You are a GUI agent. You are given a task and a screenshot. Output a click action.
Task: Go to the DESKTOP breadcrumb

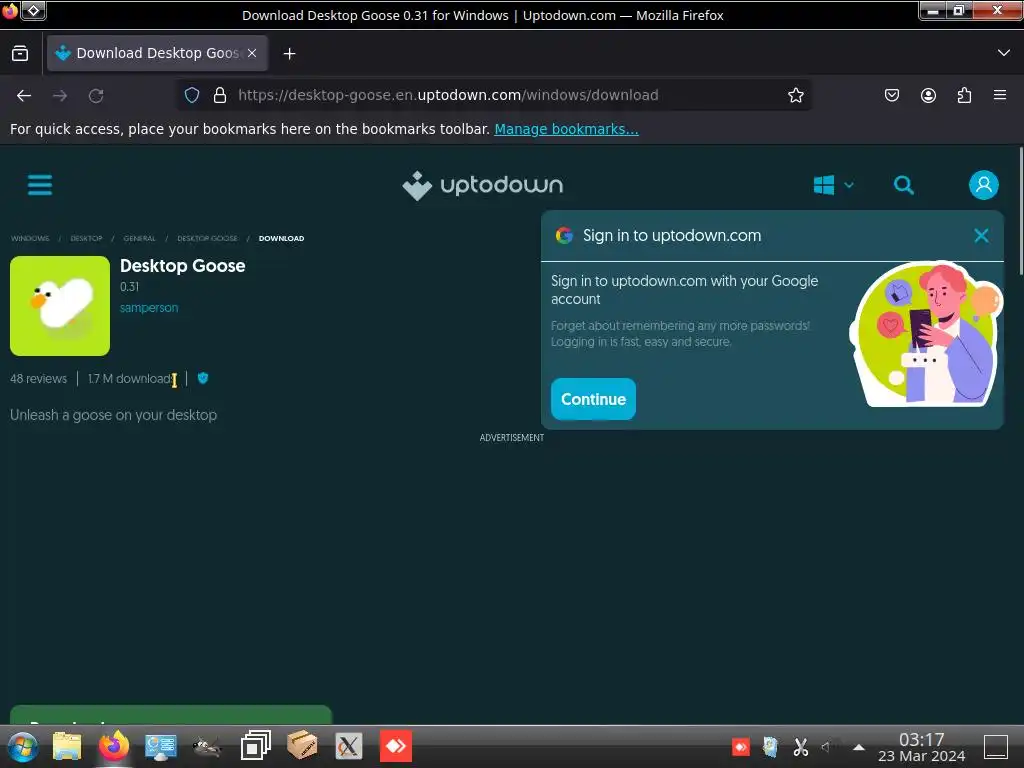86,238
